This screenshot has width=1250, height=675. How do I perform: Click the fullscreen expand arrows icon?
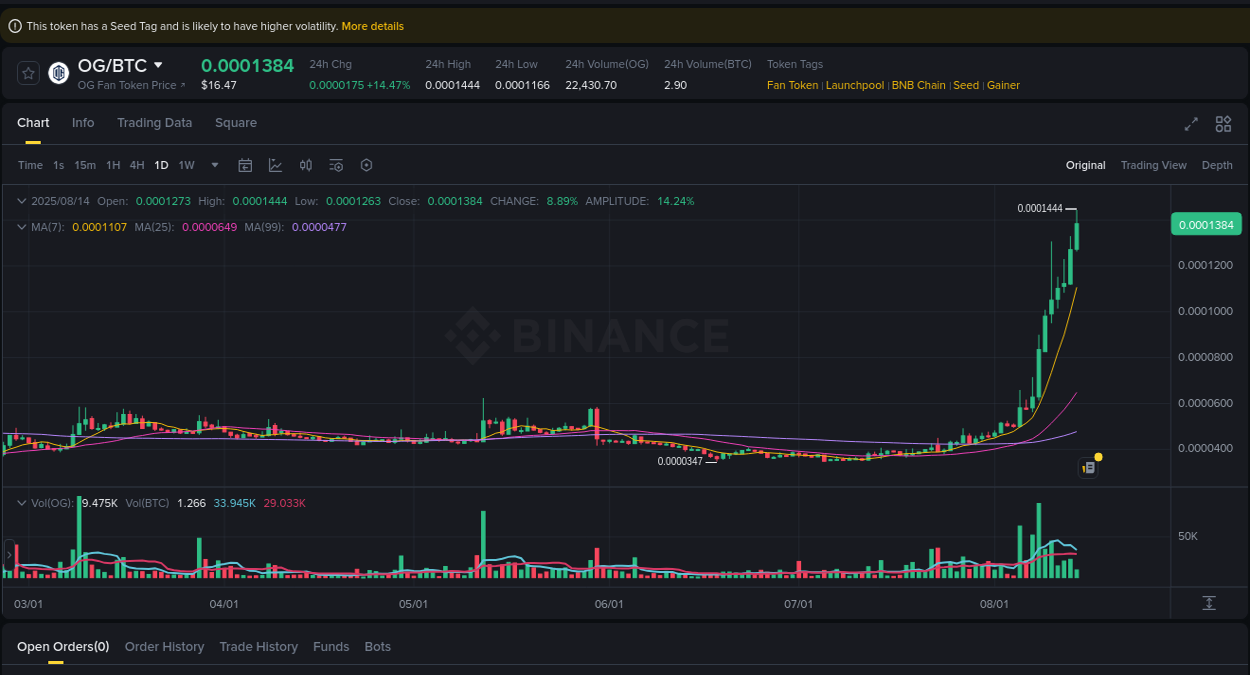[1190, 123]
